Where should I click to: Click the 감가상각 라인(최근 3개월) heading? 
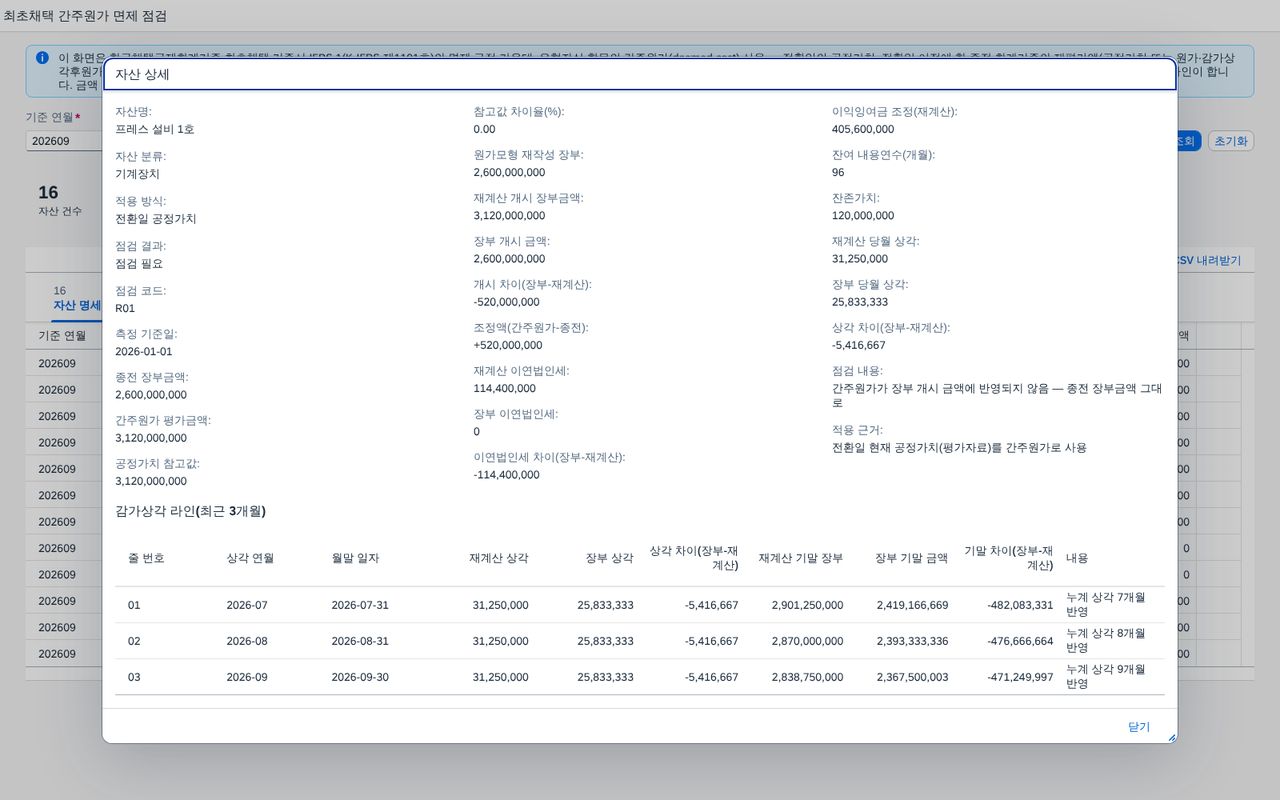click(x=190, y=511)
